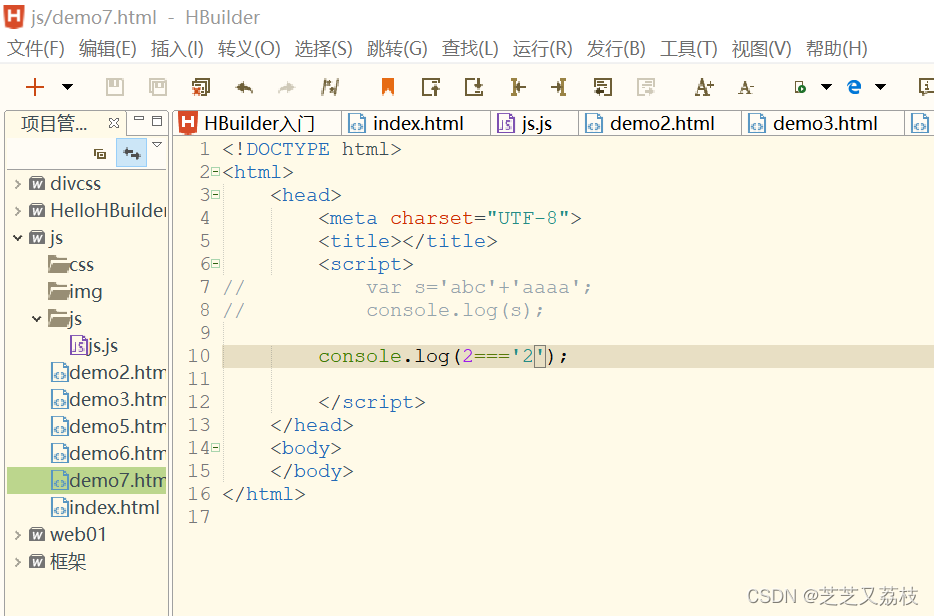Click the Collapse All tree icon
Viewport: 934px width, 616px height.
pos(100,154)
